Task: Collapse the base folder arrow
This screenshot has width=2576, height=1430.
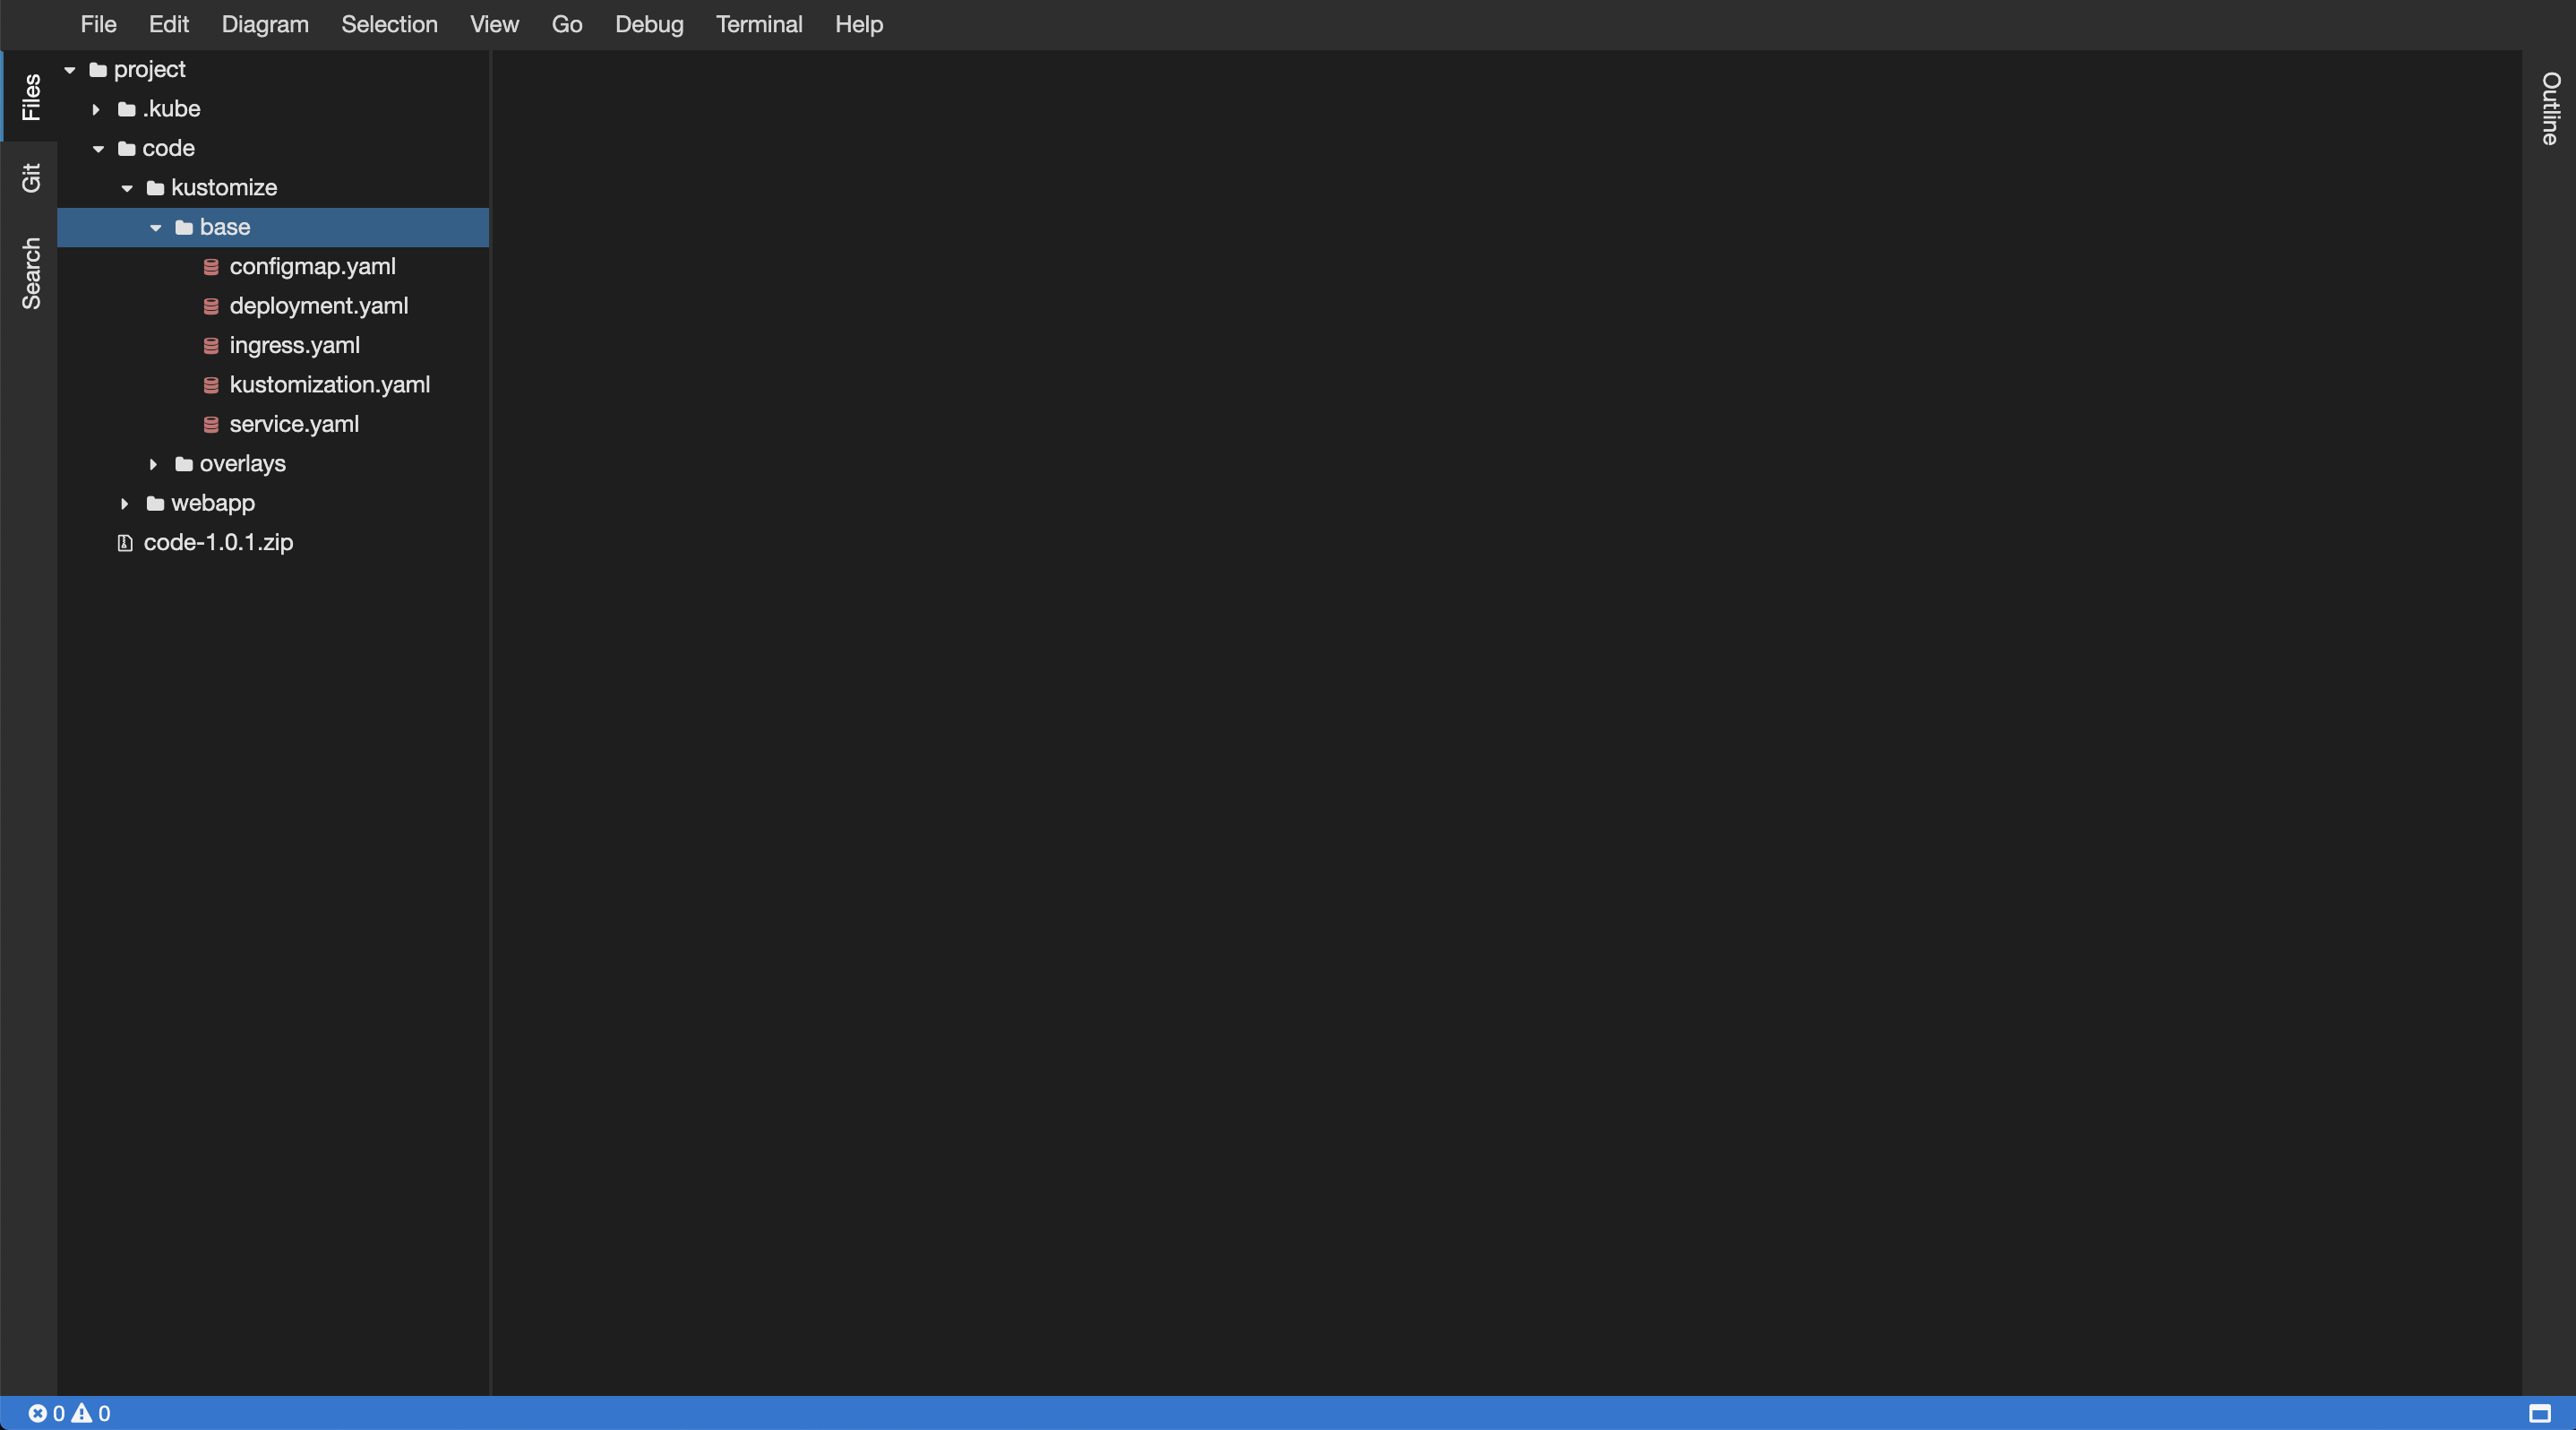Action: tap(155, 228)
